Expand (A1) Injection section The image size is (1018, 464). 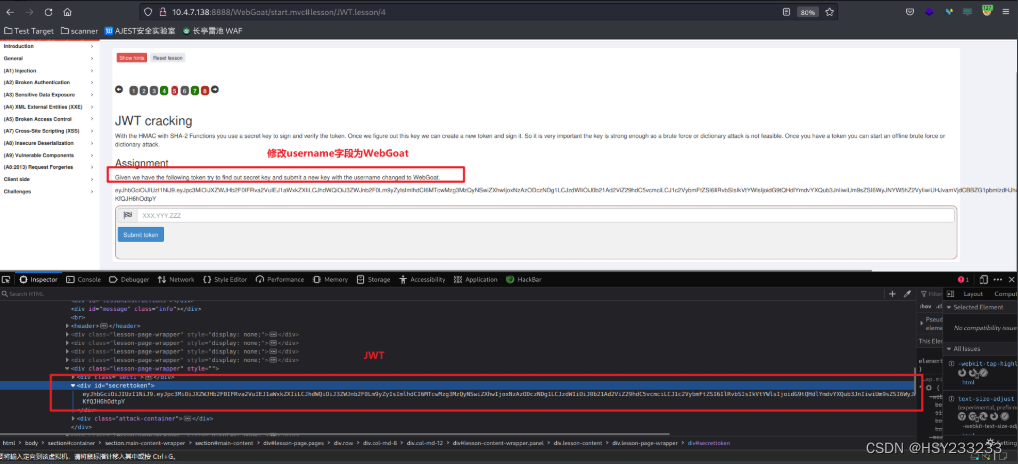pos(49,70)
